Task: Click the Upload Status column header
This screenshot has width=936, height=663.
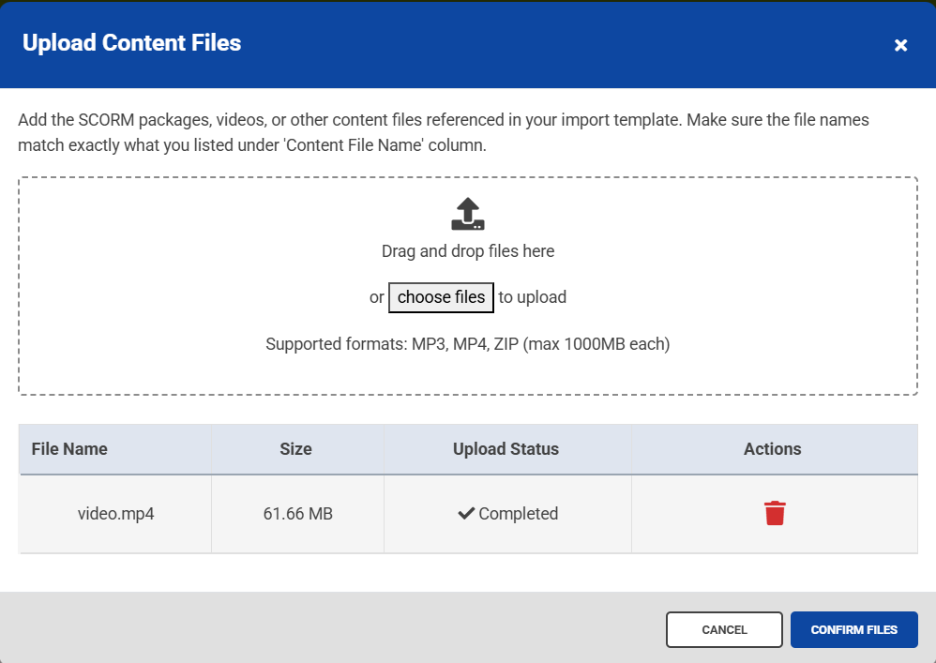Action: [x=506, y=449]
